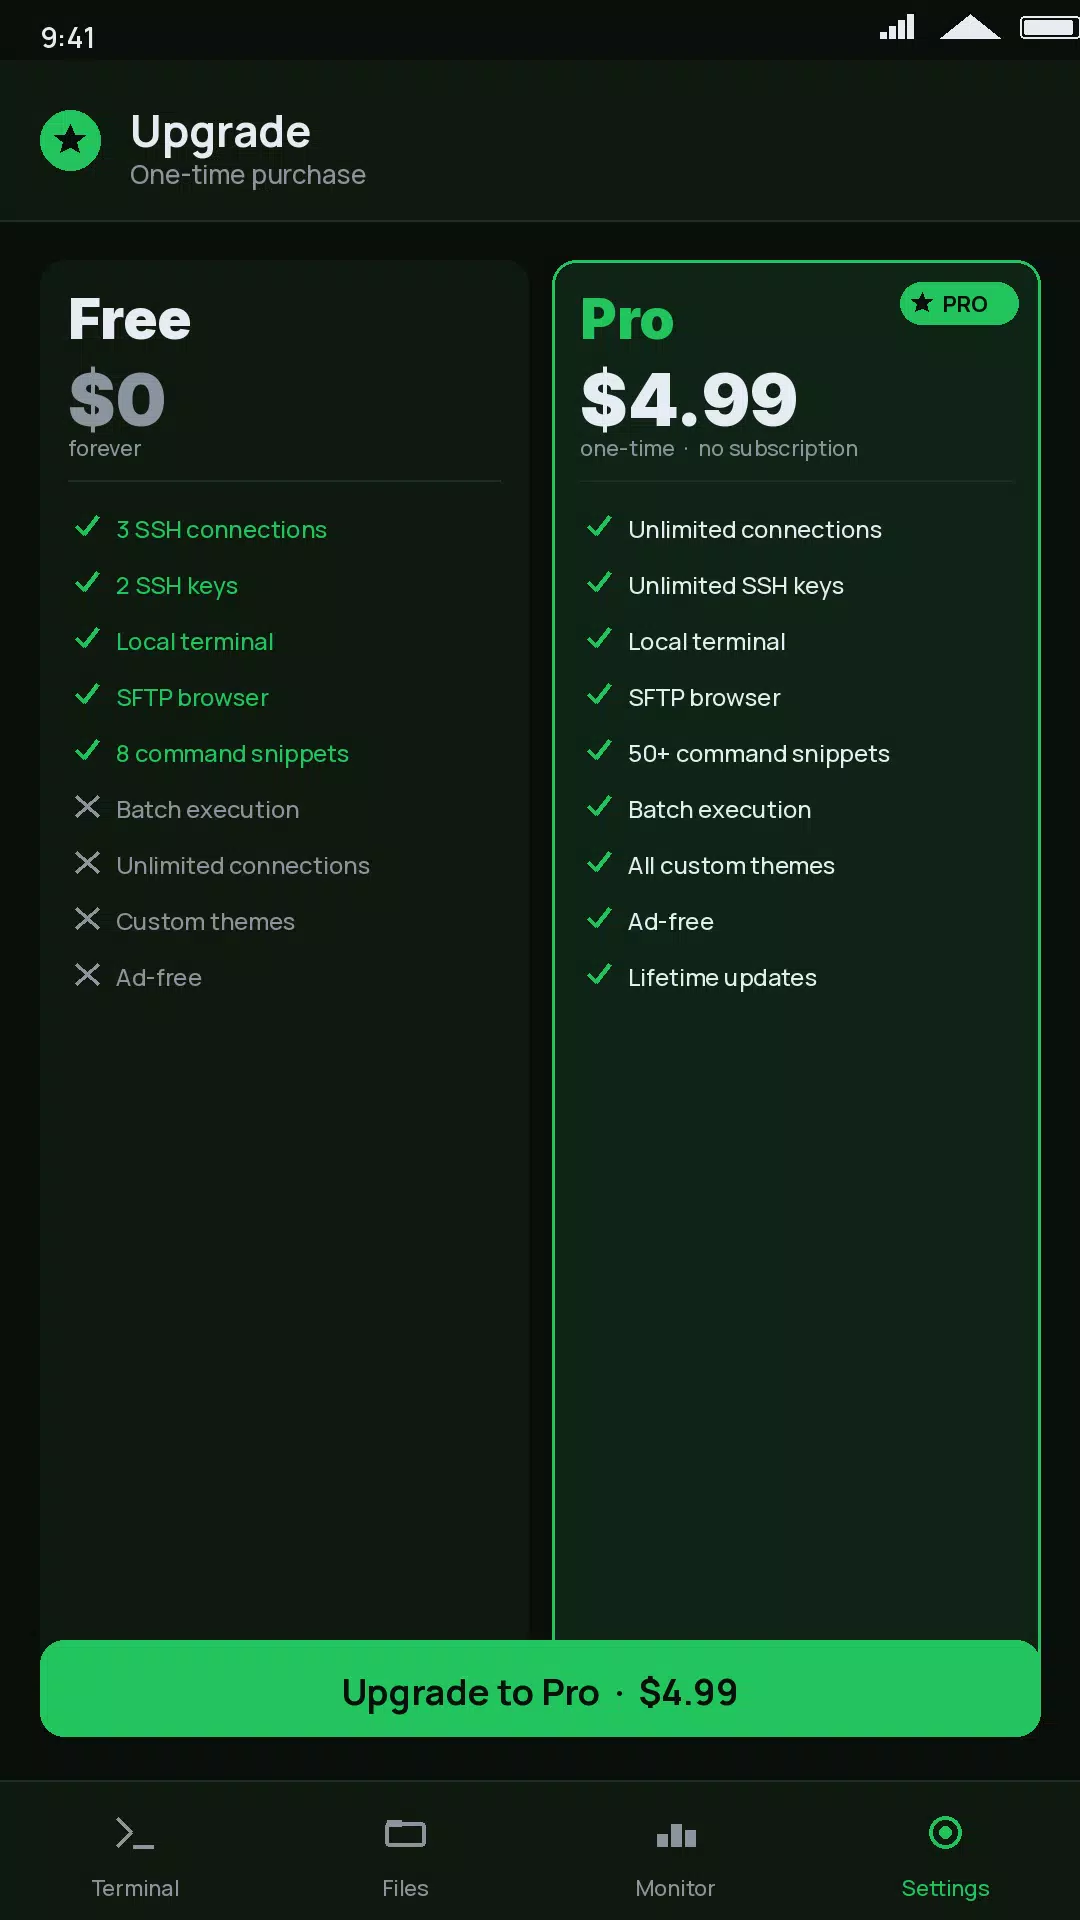Image resolution: width=1080 pixels, height=1920 pixels.
Task: Tap the PRO star badge
Action: click(959, 304)
